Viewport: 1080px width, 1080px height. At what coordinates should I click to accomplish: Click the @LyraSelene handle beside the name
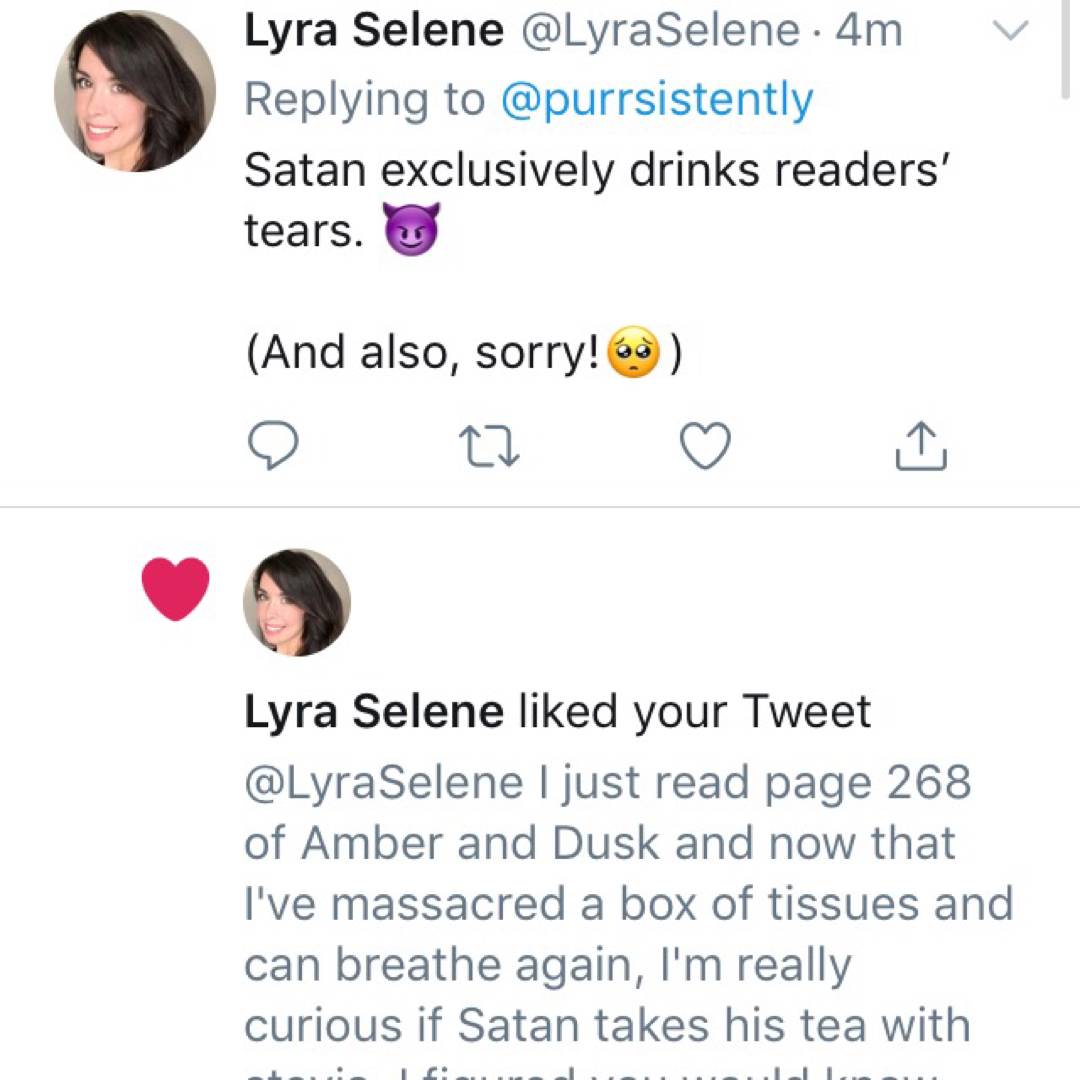[660, 32]
